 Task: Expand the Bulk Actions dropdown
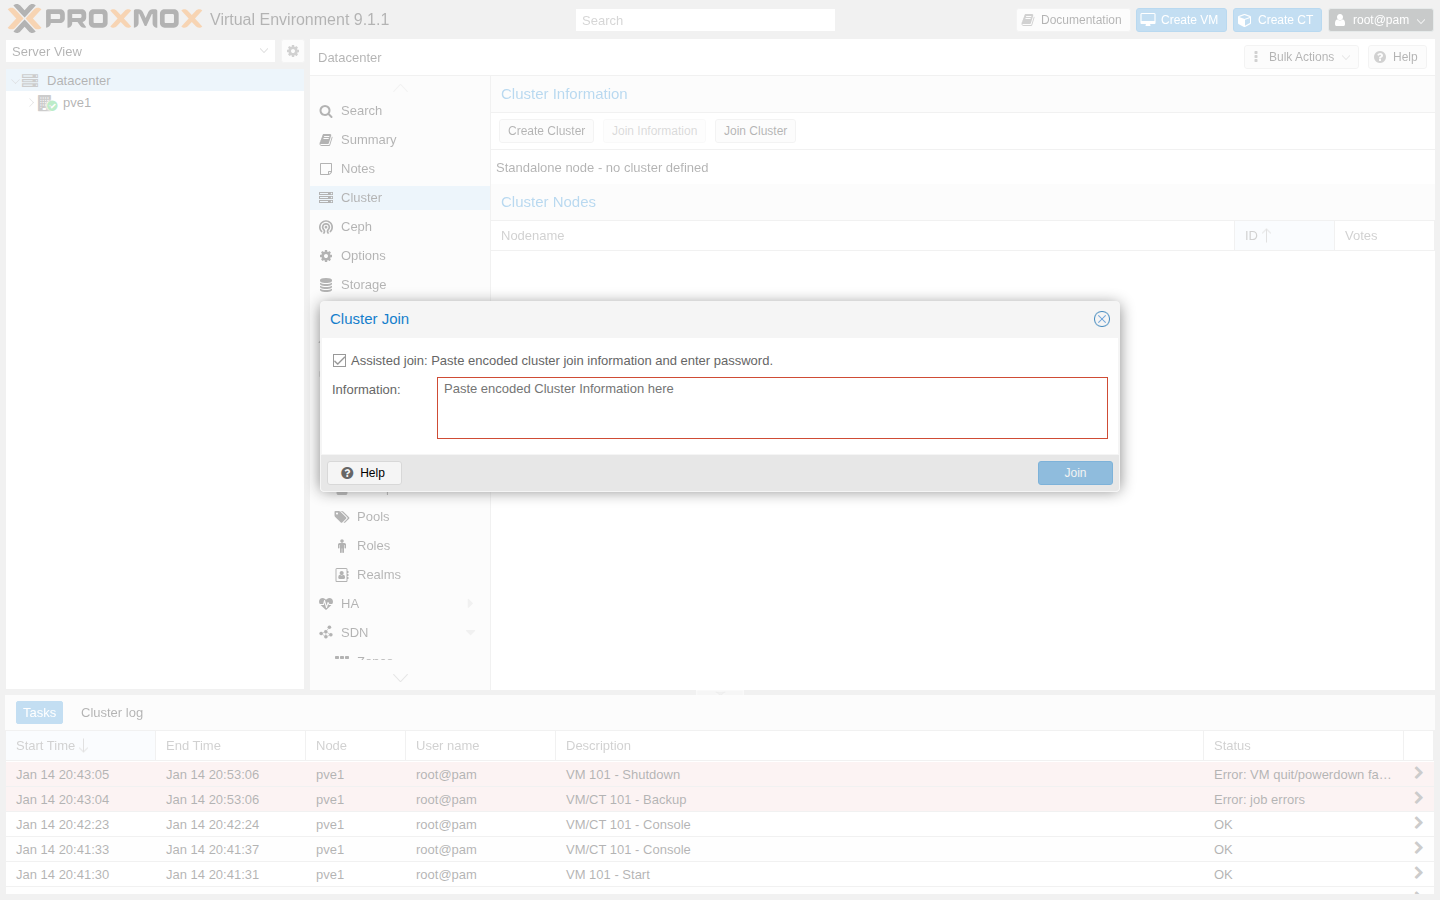coord(1301,57)
